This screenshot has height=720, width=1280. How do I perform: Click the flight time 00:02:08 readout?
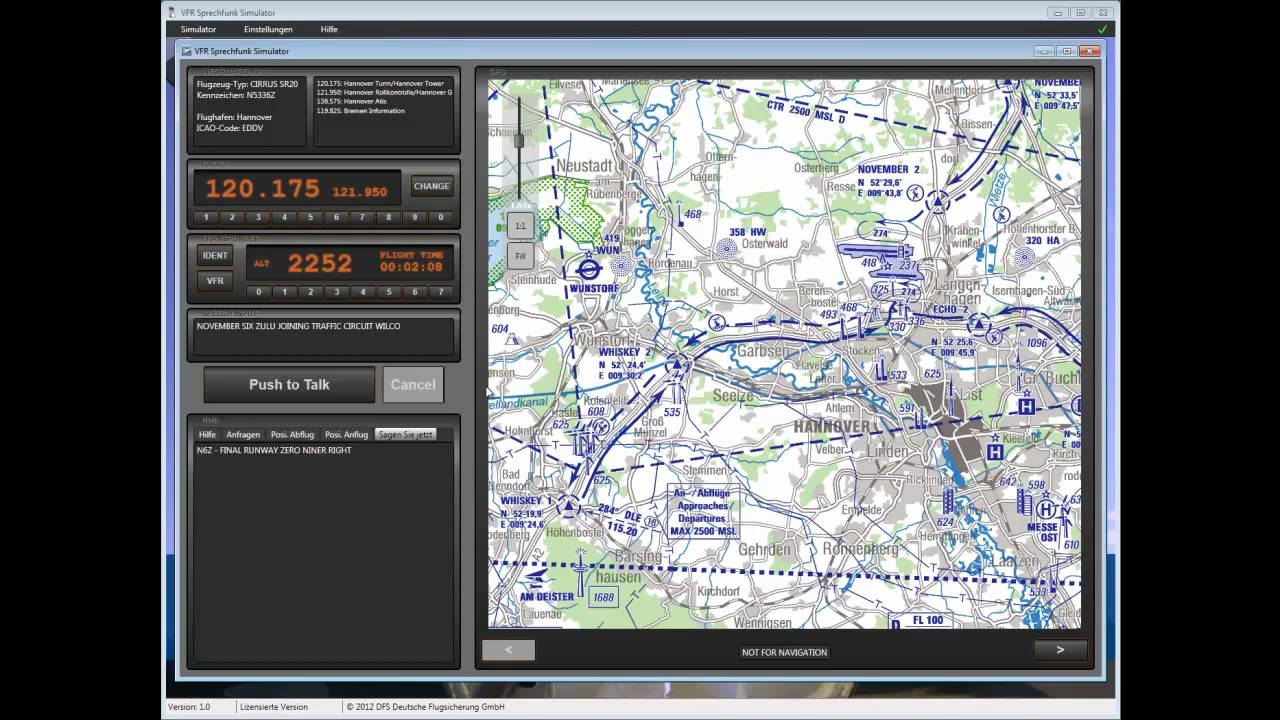pyautogui.click(x=411, y=268)
